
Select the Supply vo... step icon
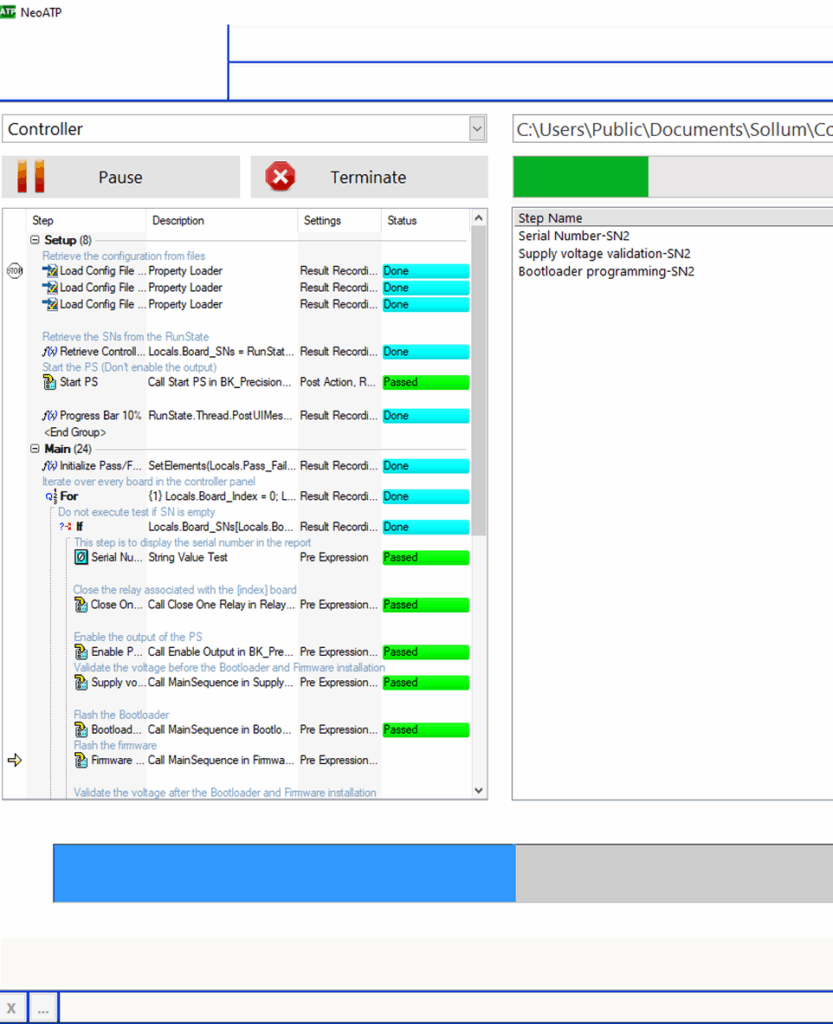coord(81,682)
